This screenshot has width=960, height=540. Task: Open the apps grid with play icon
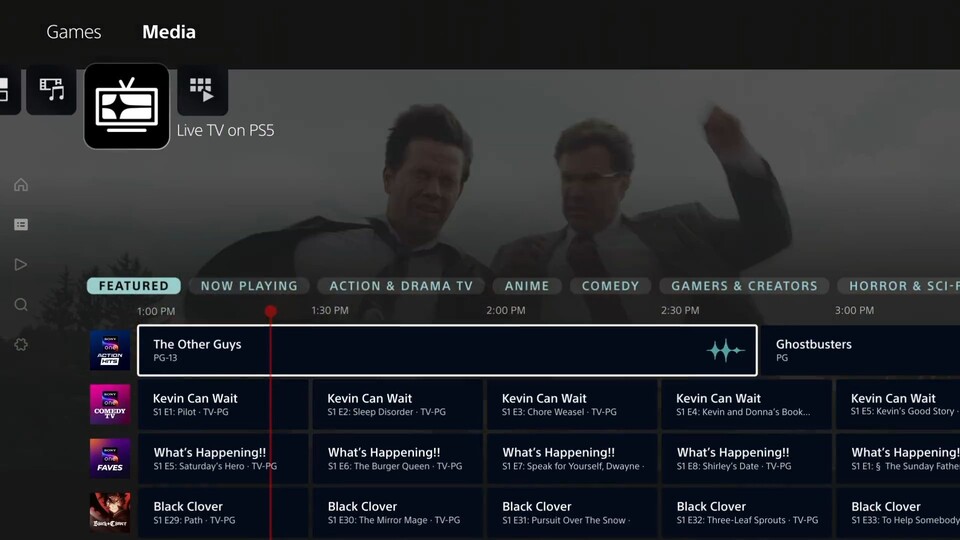[203, 91]
